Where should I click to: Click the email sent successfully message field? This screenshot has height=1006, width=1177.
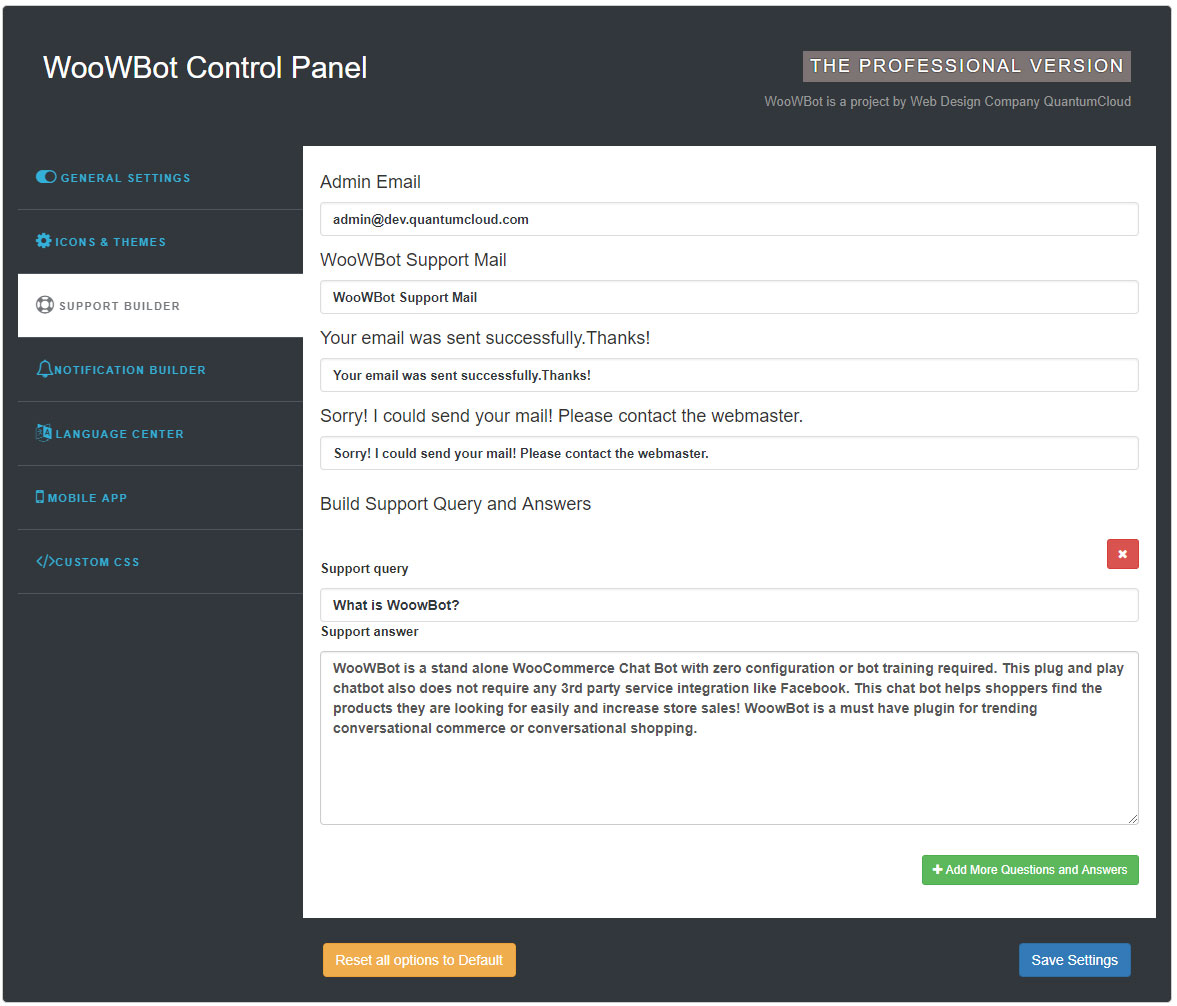(x=729, y=375)
